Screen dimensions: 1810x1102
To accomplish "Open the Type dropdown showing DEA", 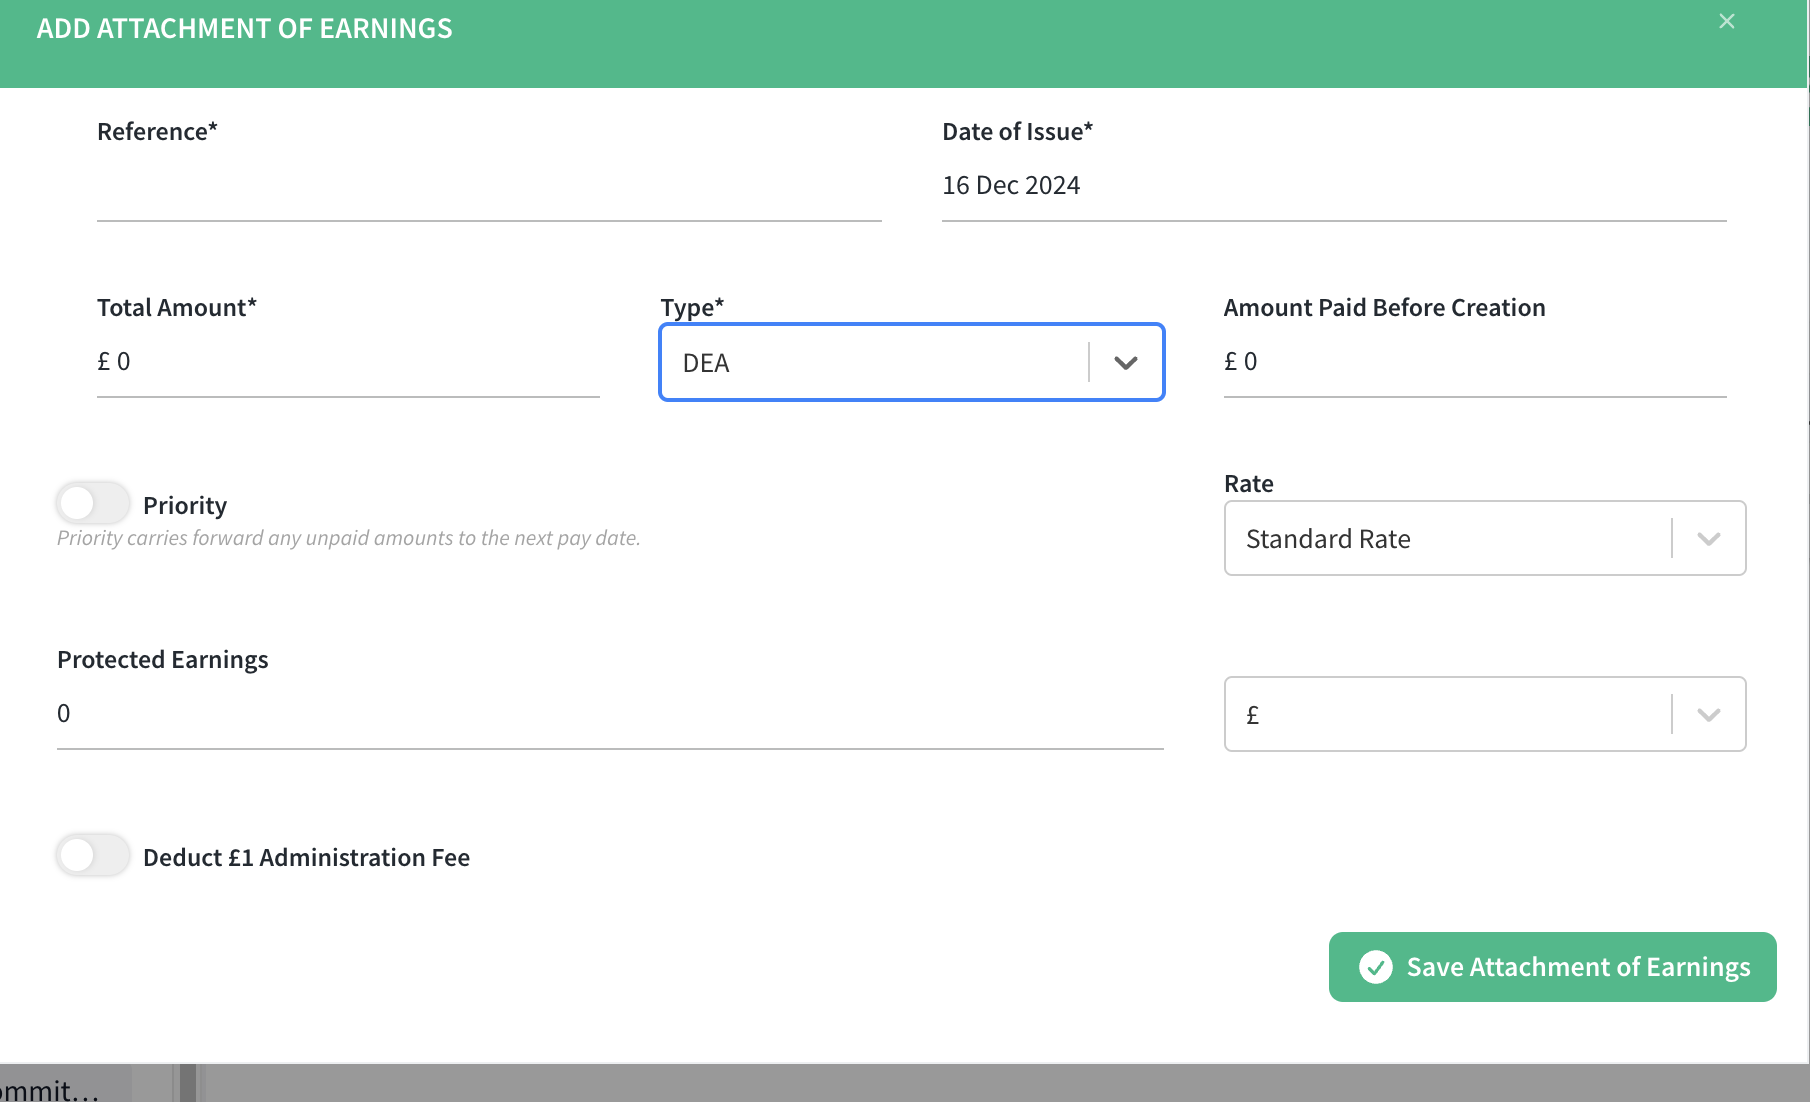I will (872, 363).
